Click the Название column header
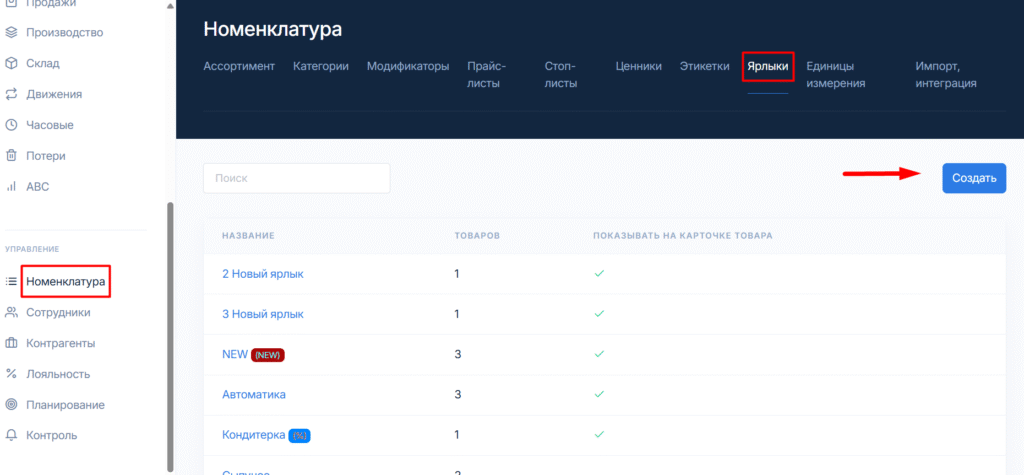This screenshot has height=475, width=1024. (x=248, y=235)
